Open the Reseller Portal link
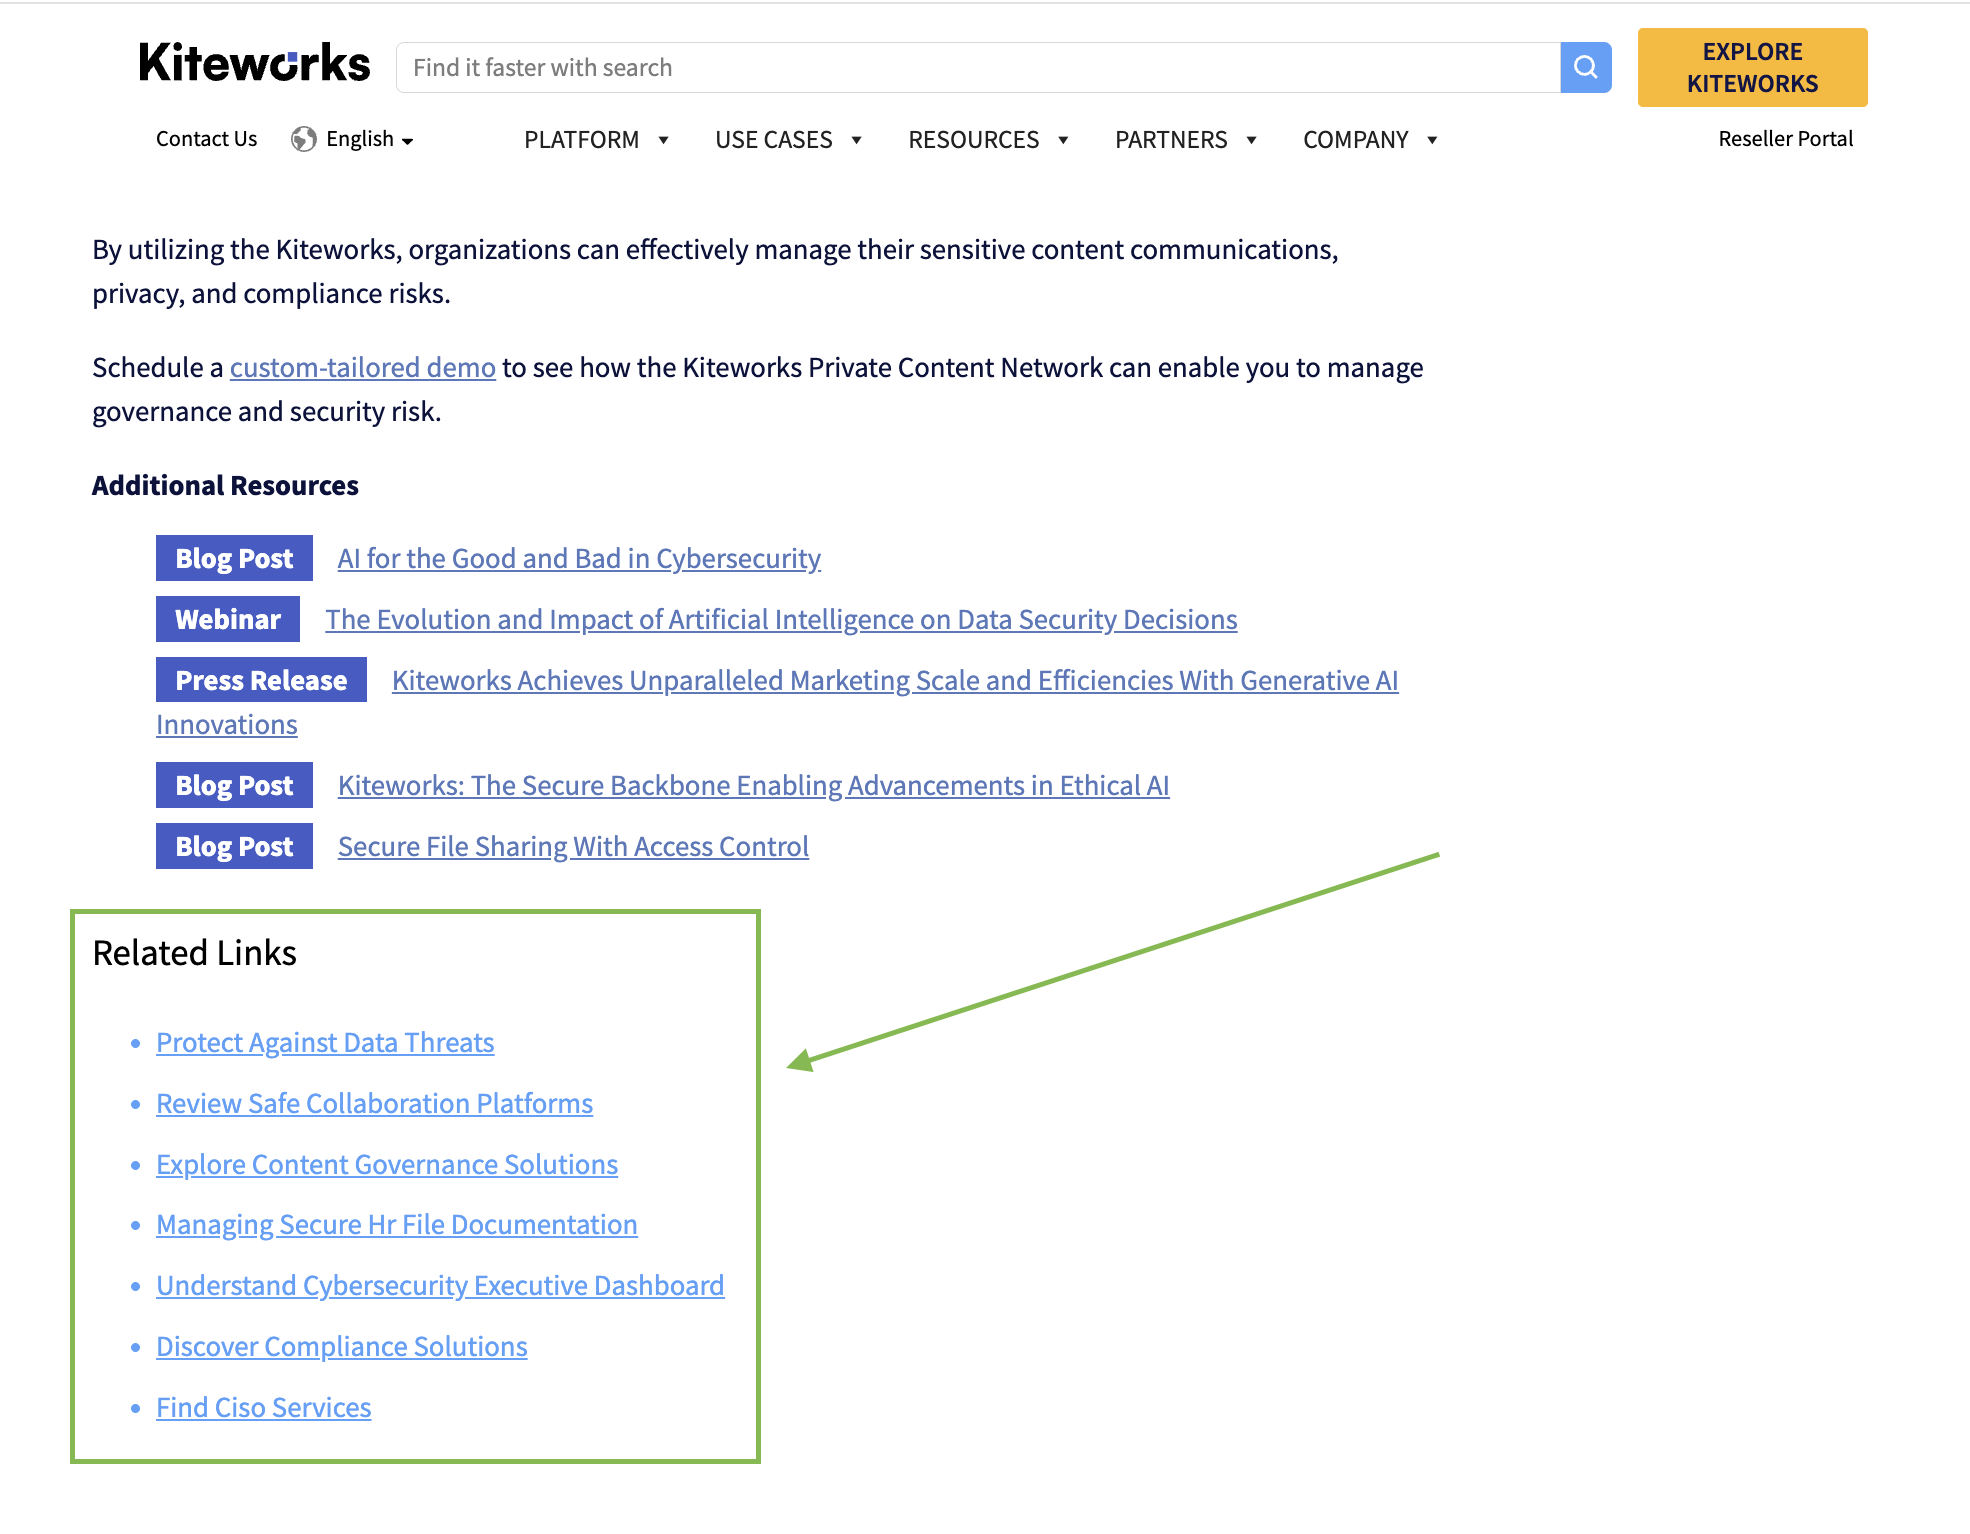 1785,139
